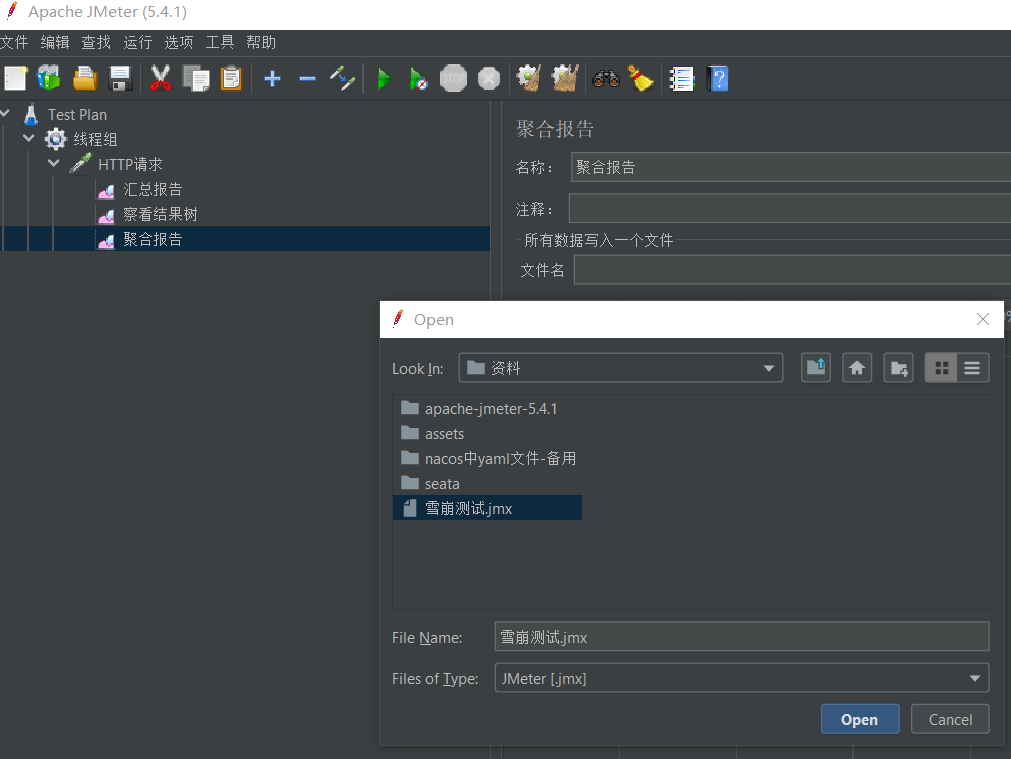This screenshot has width=1011, height=759.
Task: Click the blue minus Collapse All icon
Action: click(x=308, y=79)
